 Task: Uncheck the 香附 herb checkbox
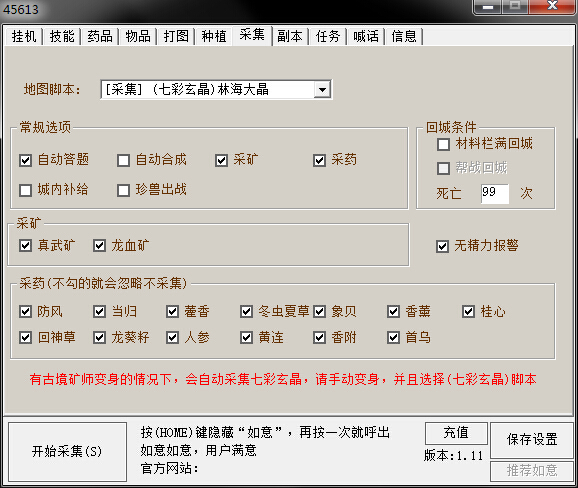pyautogui.click(x=320, y=338)
